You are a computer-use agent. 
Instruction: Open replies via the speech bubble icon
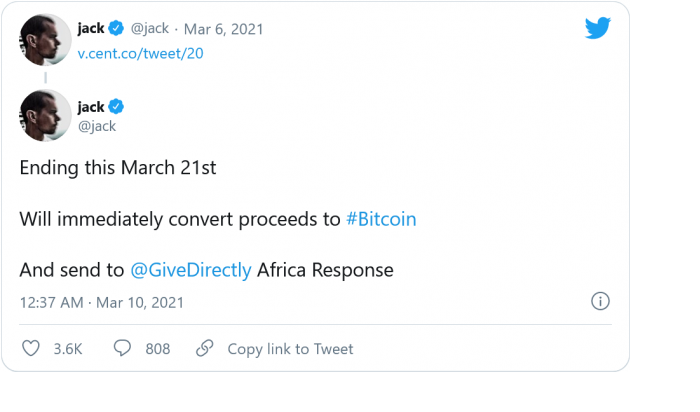tap(123, 348)
